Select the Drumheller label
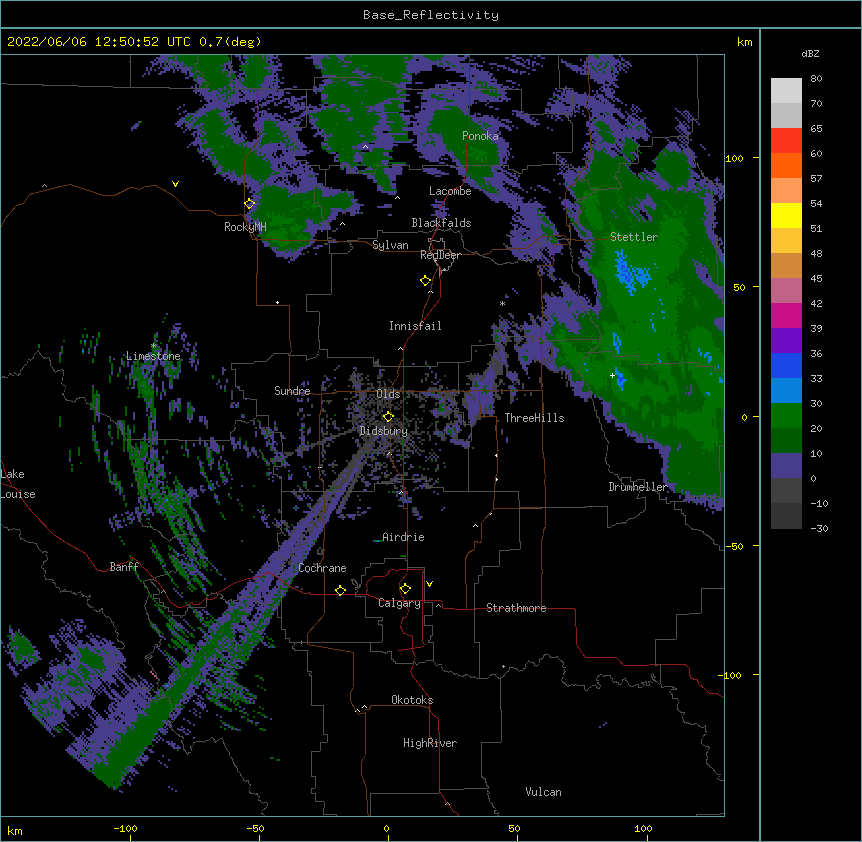 [x=638, y=487]
